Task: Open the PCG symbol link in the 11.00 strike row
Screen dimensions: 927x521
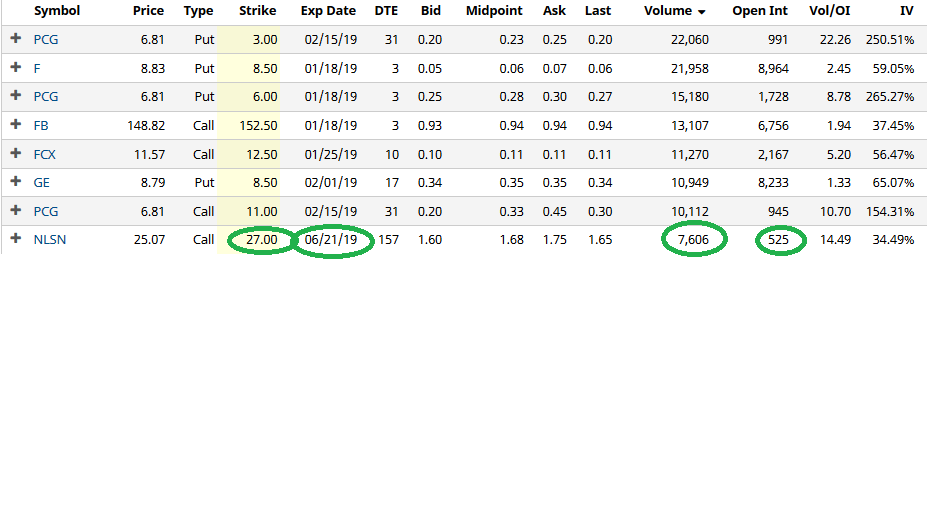Action: 46,211
